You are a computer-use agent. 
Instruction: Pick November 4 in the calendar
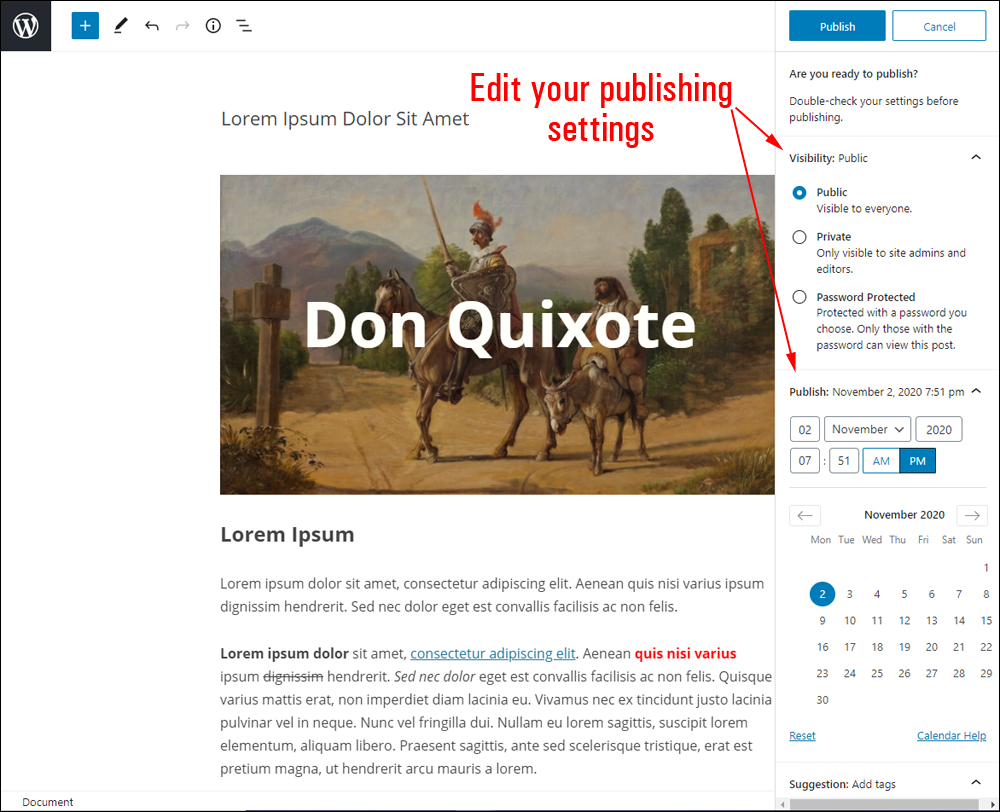pos(877,594)
